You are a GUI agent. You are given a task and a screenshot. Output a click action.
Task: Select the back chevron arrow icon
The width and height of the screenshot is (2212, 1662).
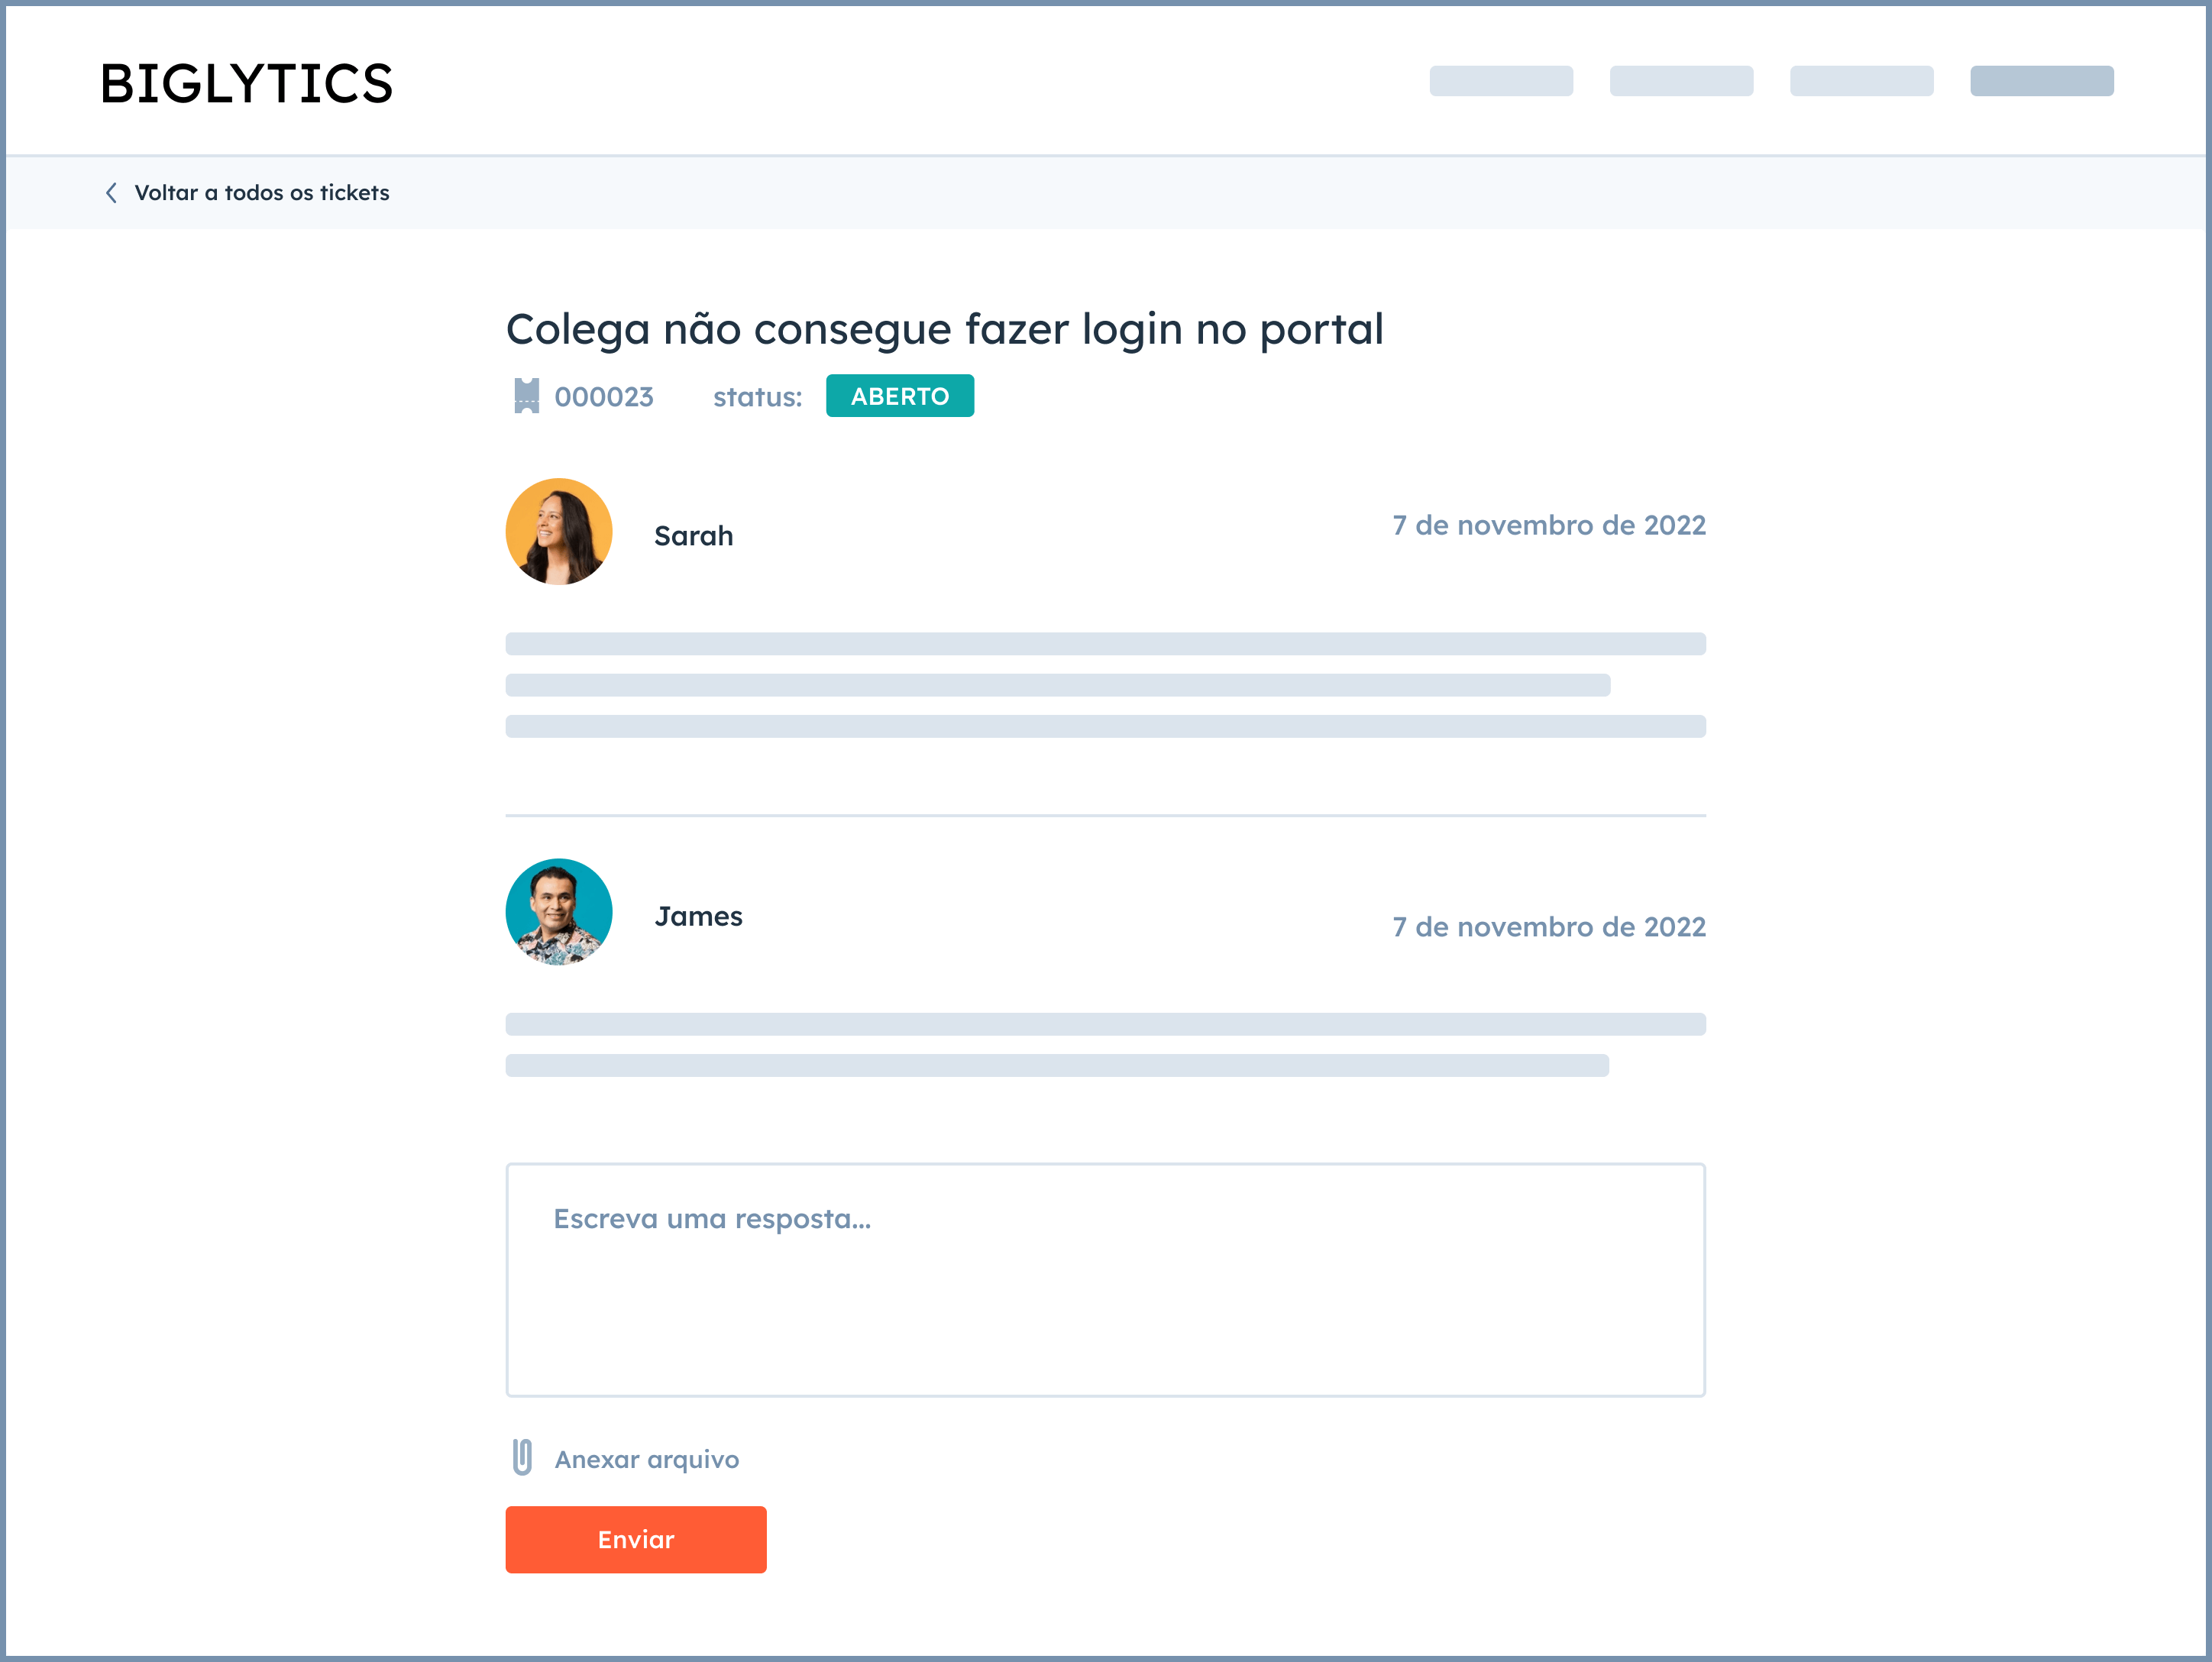pyautogui.click(x=111, y=192)
